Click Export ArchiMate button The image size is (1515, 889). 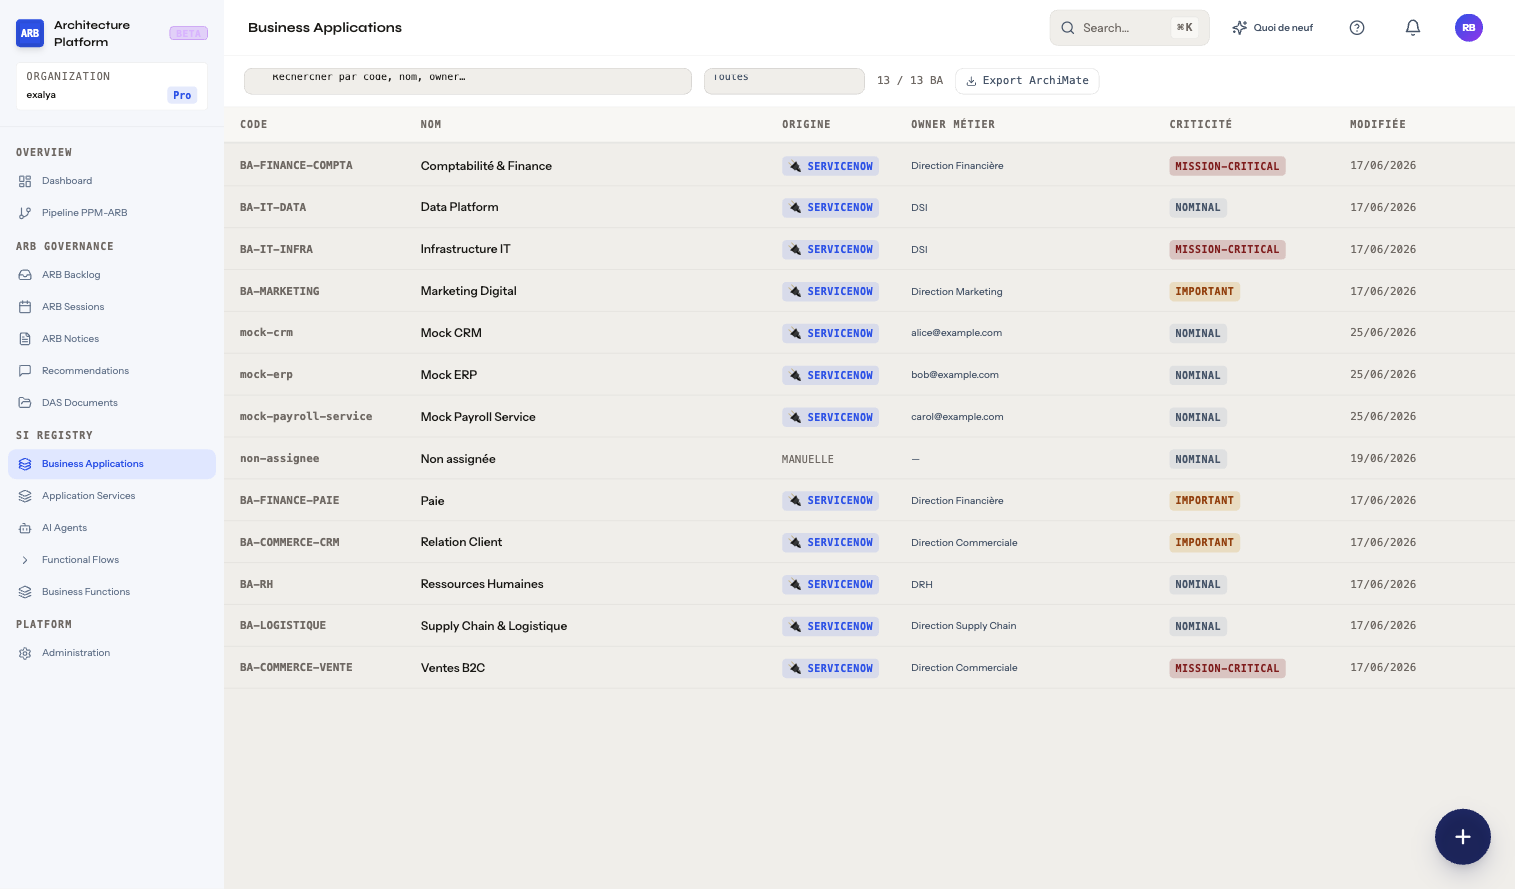pos(1027,81)
